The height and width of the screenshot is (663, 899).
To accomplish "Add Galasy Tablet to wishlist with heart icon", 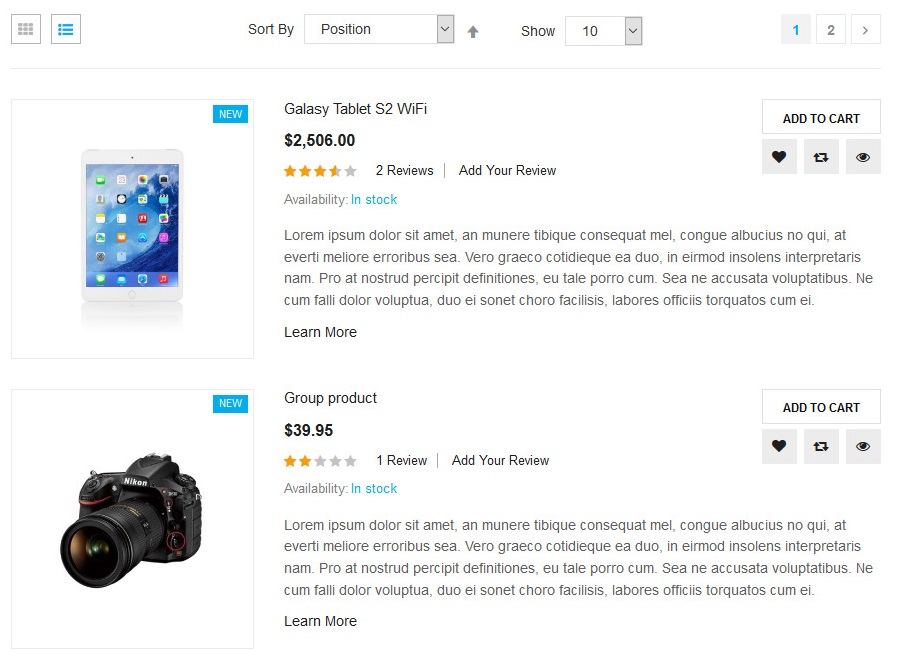I will point(779,157).
